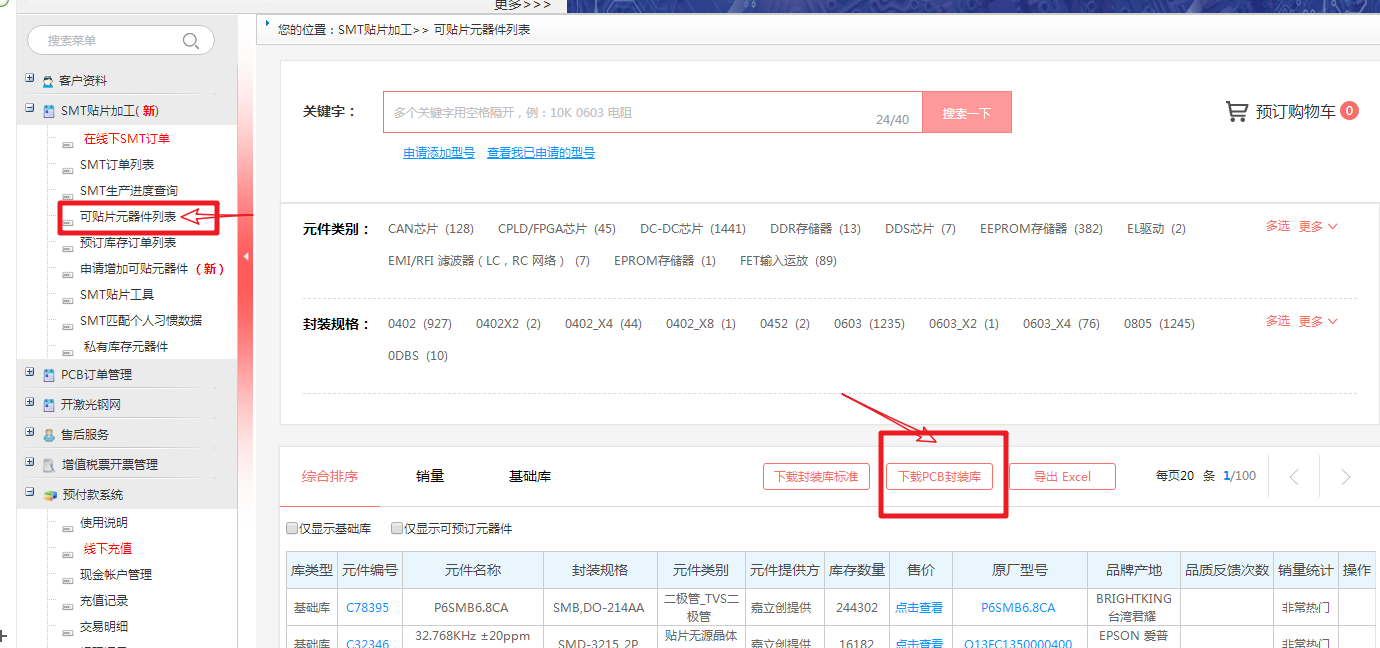
Task: Switch to the 销量 sort tab
Action: pyautogui.click(x=430, y=476)
